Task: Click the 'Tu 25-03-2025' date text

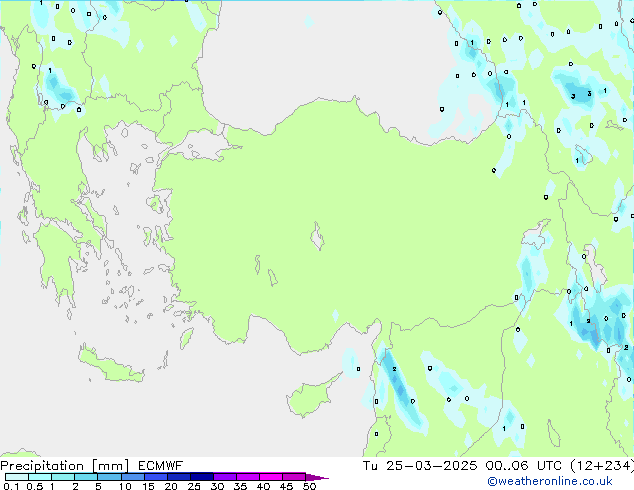Action: [x=420, y=466]
